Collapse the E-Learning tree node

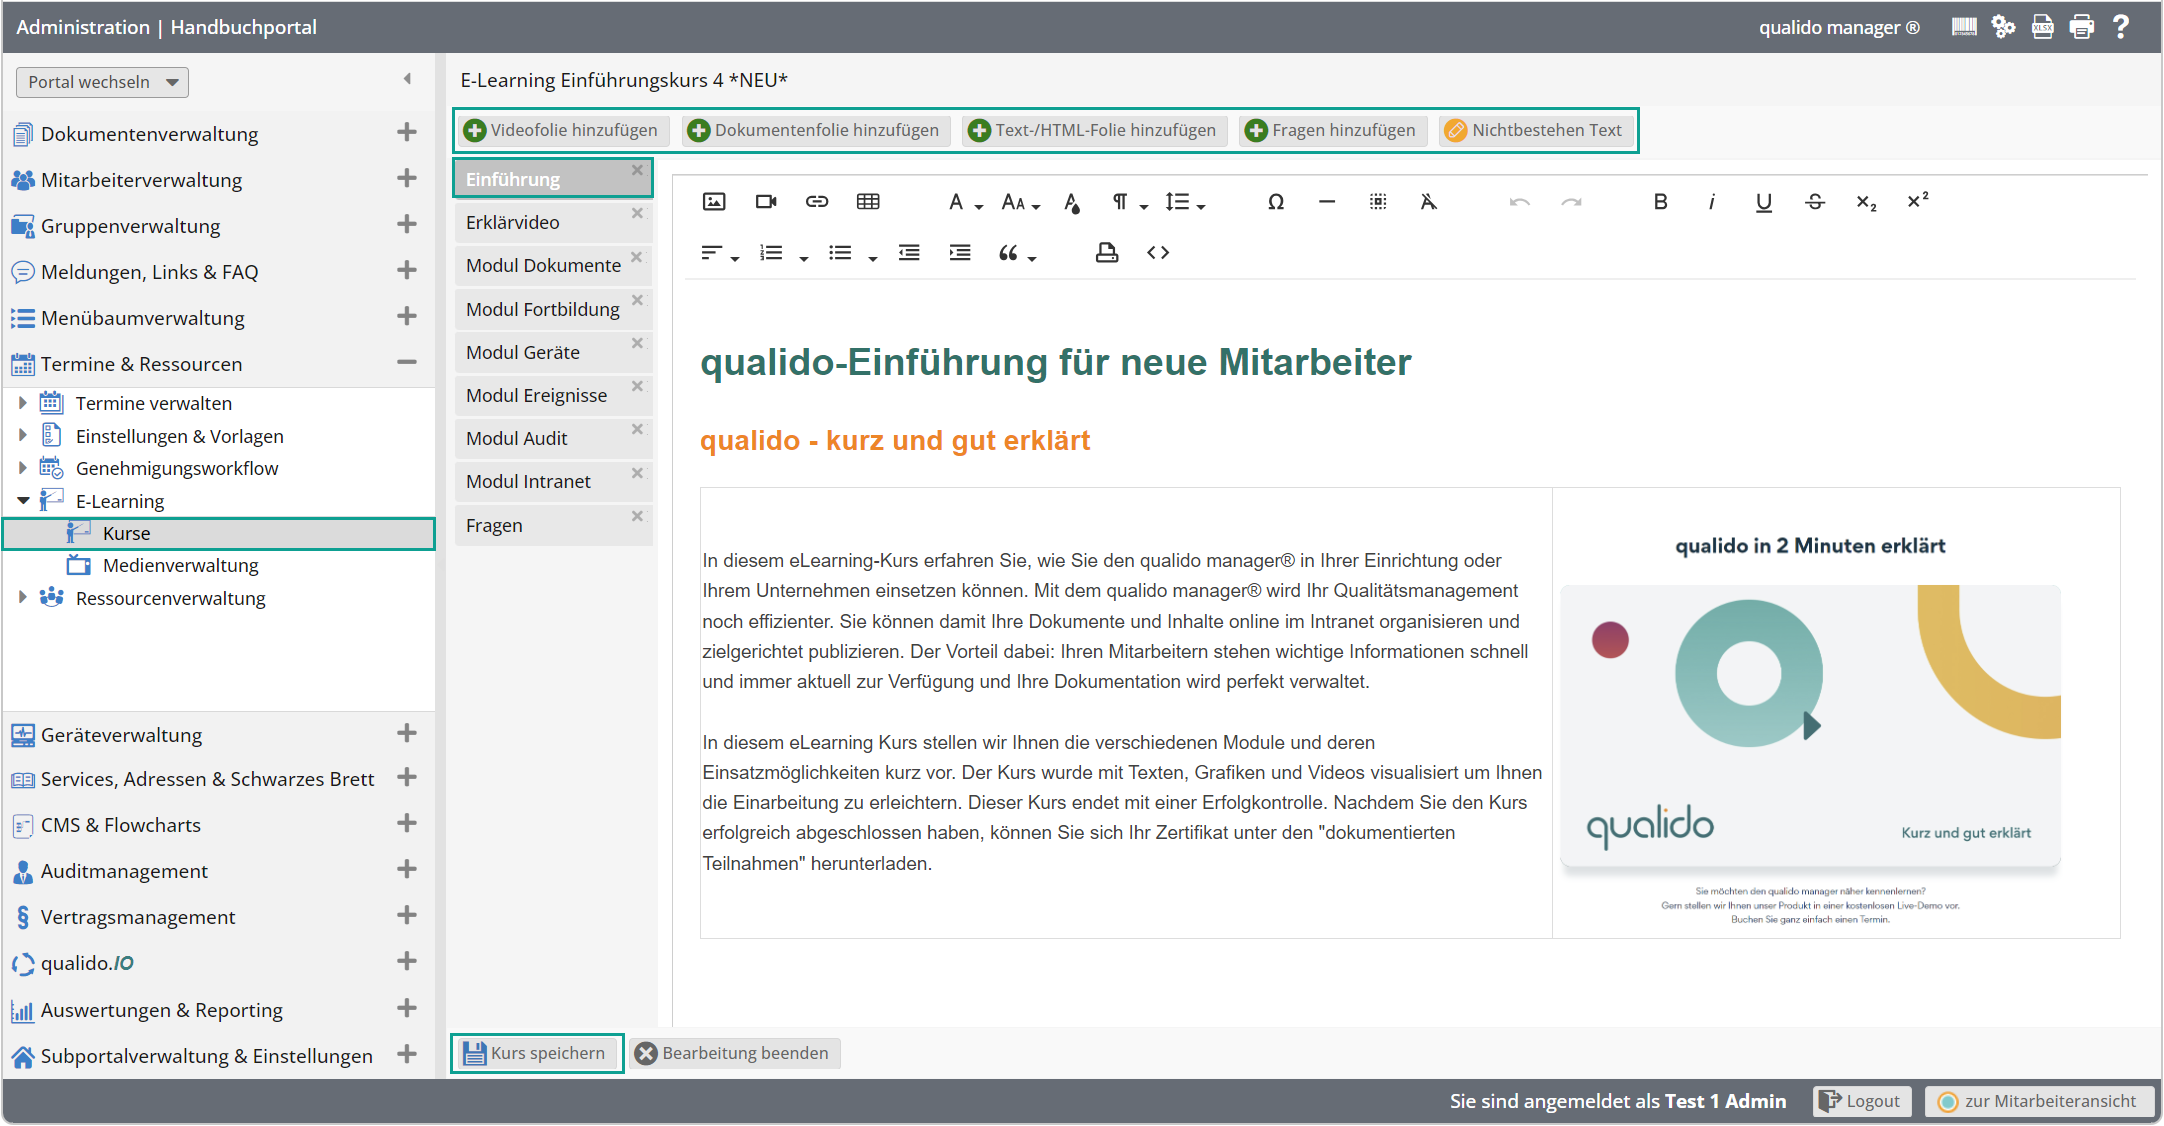coord(22,501)
